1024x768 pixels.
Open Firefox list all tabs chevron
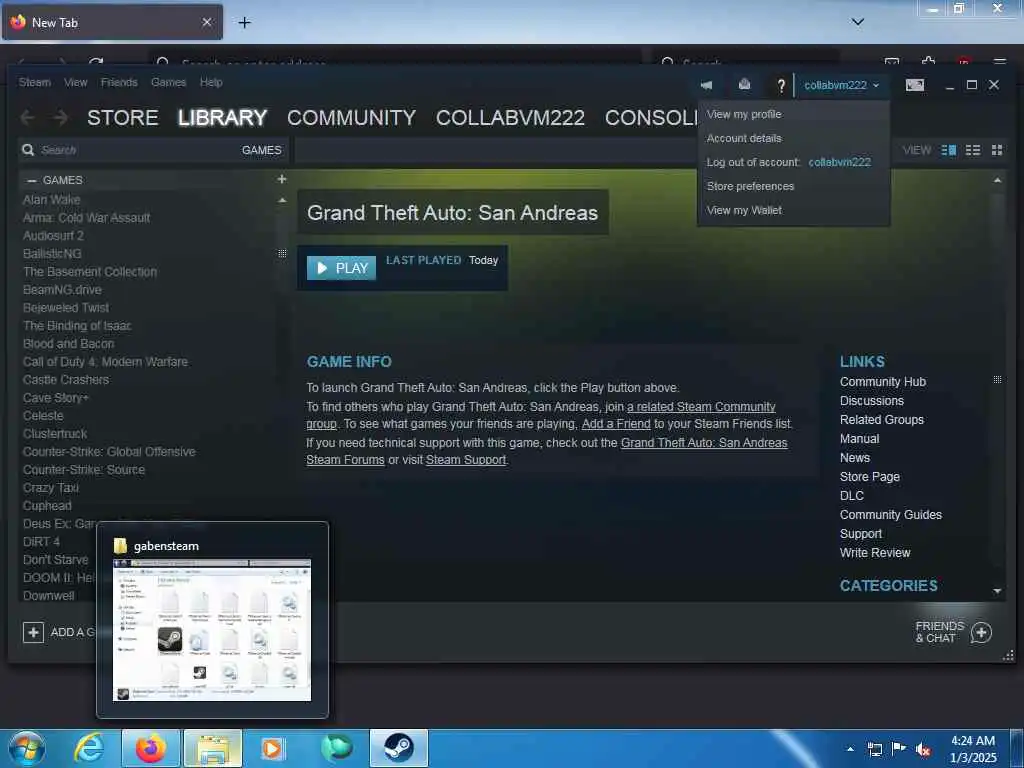pyautogui.click(x=857, y=22)
